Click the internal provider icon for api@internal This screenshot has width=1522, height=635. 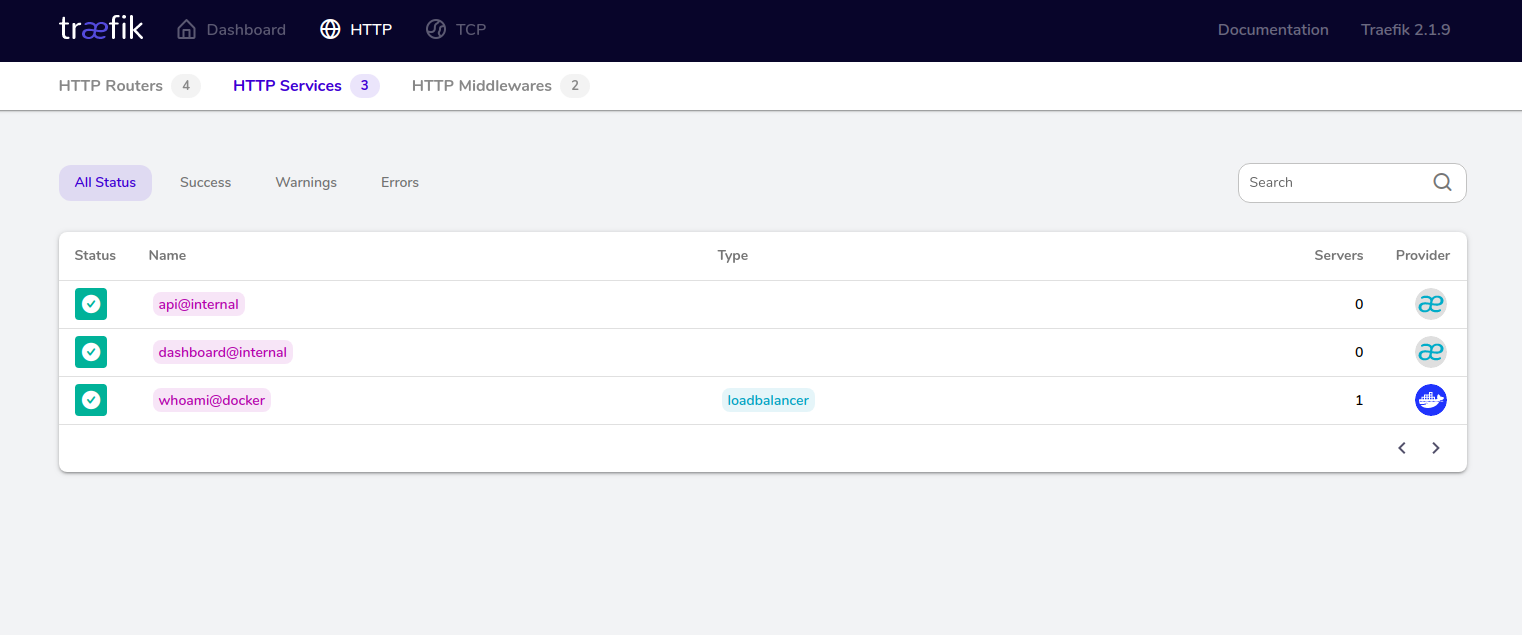point(1431,303)
